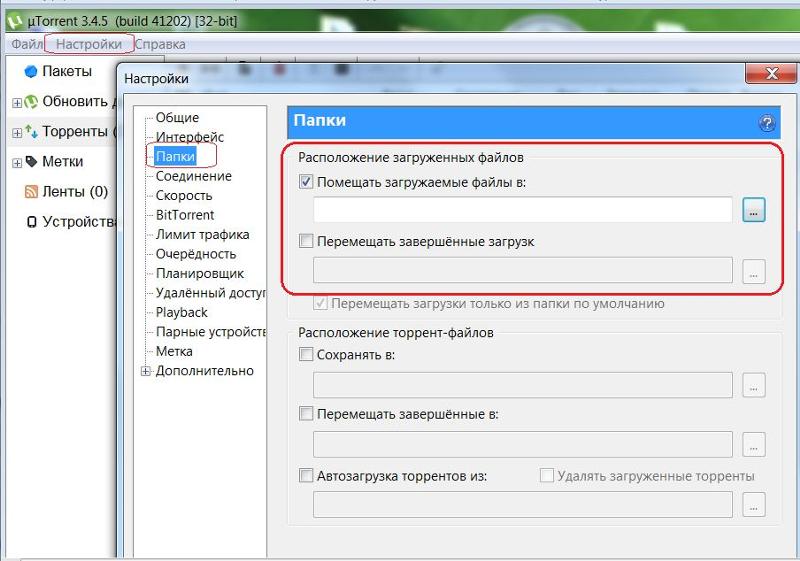The height and width of the screenshot is (561, 800).
Task: Select Очерёдность in settings tree
Action: click(x=196, y=253)
